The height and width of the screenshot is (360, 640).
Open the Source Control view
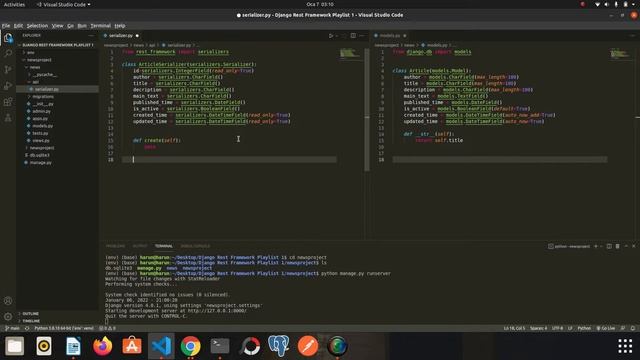[x=8, y=69]
